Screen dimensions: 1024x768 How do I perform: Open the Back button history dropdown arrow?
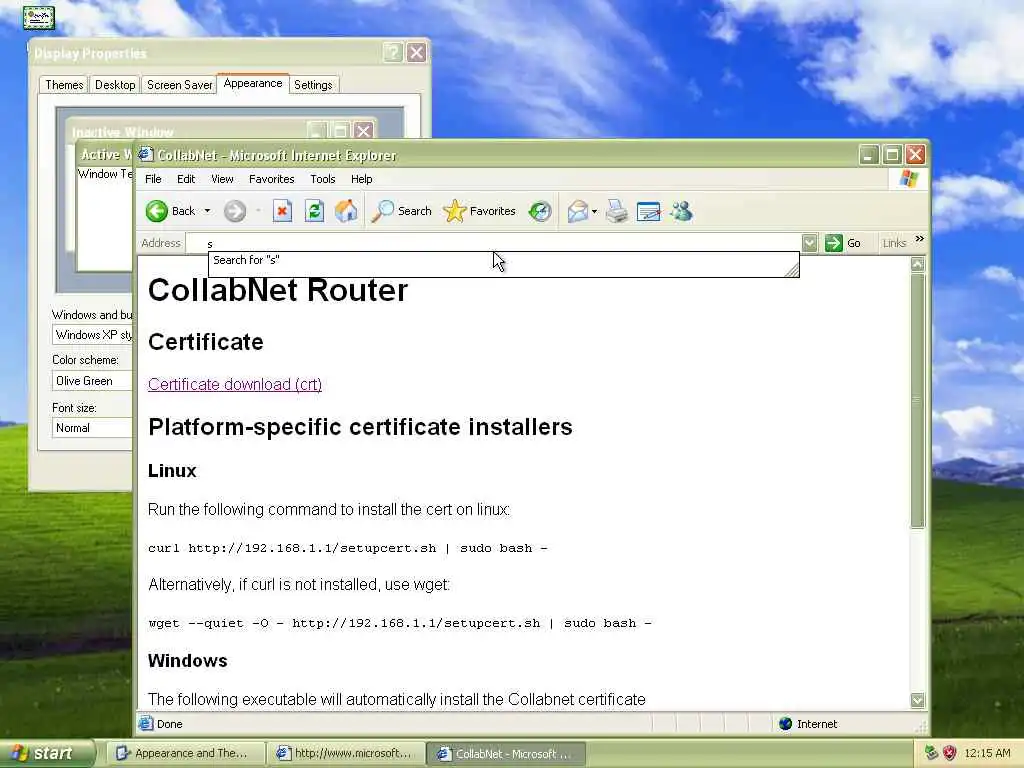pyautogui.click(x=207, y=211)
